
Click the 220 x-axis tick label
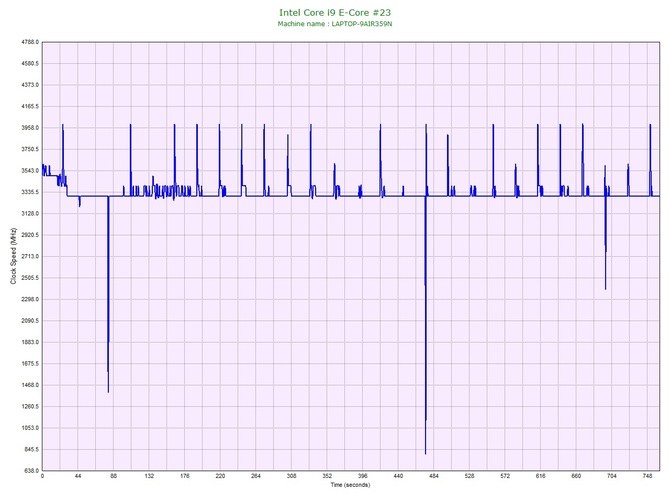[x=220, y=476]
